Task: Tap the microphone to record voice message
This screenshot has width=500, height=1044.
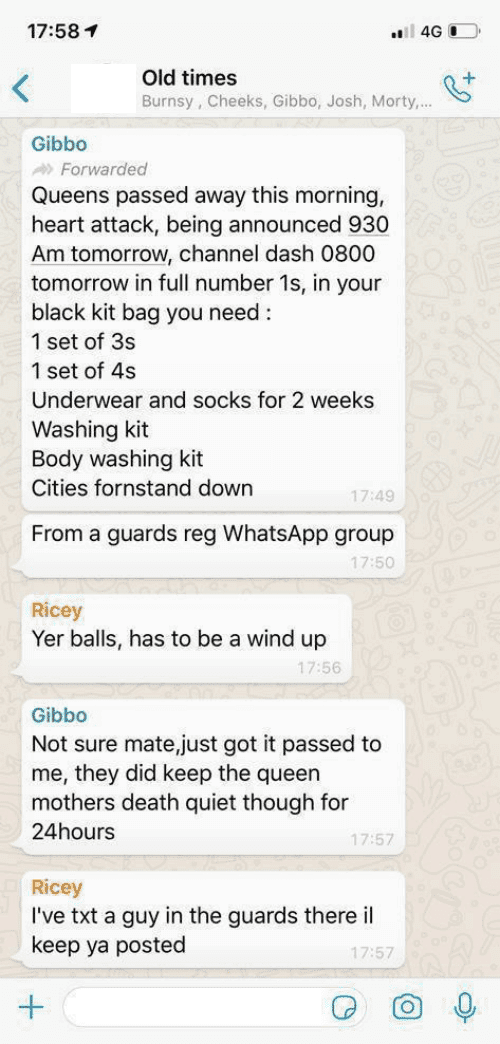Action: (464, 1006)
